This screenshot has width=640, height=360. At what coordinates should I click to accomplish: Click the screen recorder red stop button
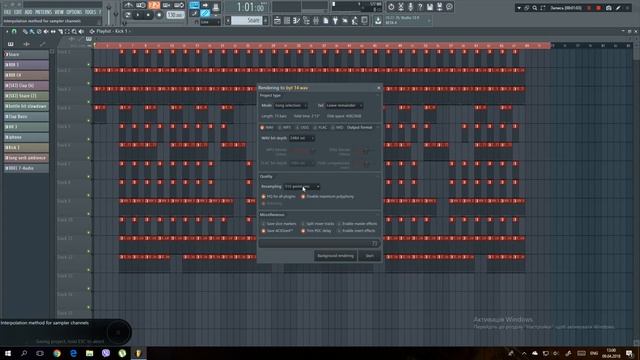[598, 8]
